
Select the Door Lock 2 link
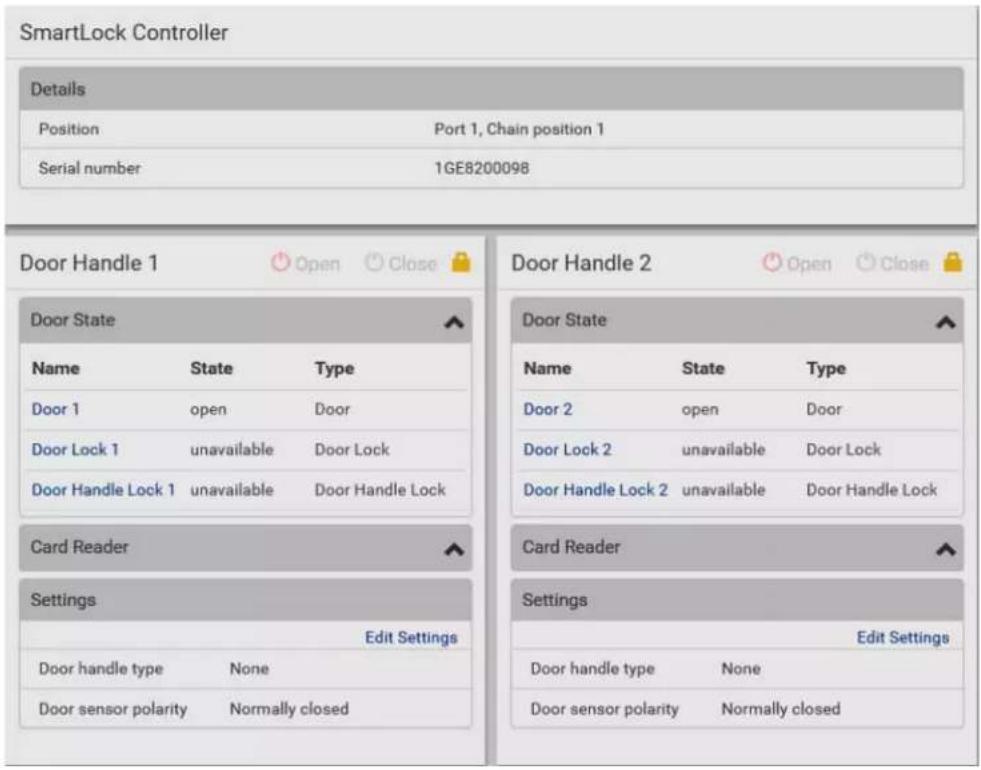pos(567,449)
